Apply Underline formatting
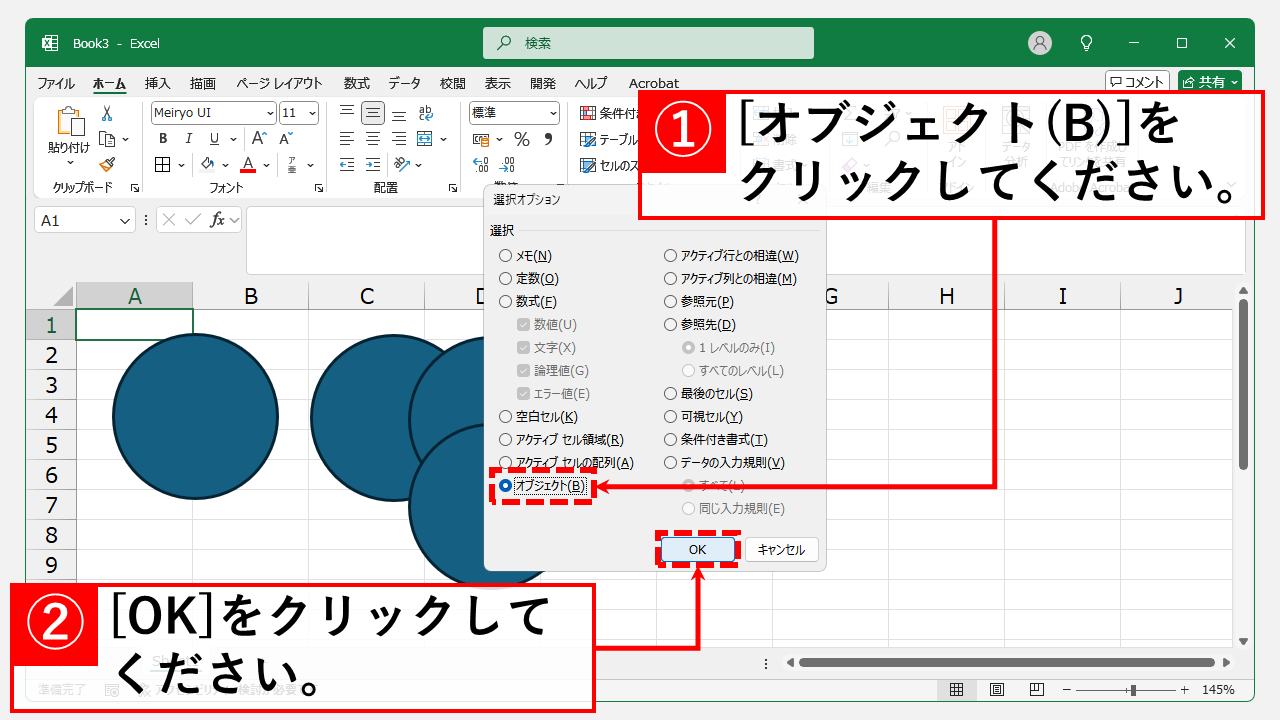Viewport: 1280px width, 720px height. [x=212, y=139]
